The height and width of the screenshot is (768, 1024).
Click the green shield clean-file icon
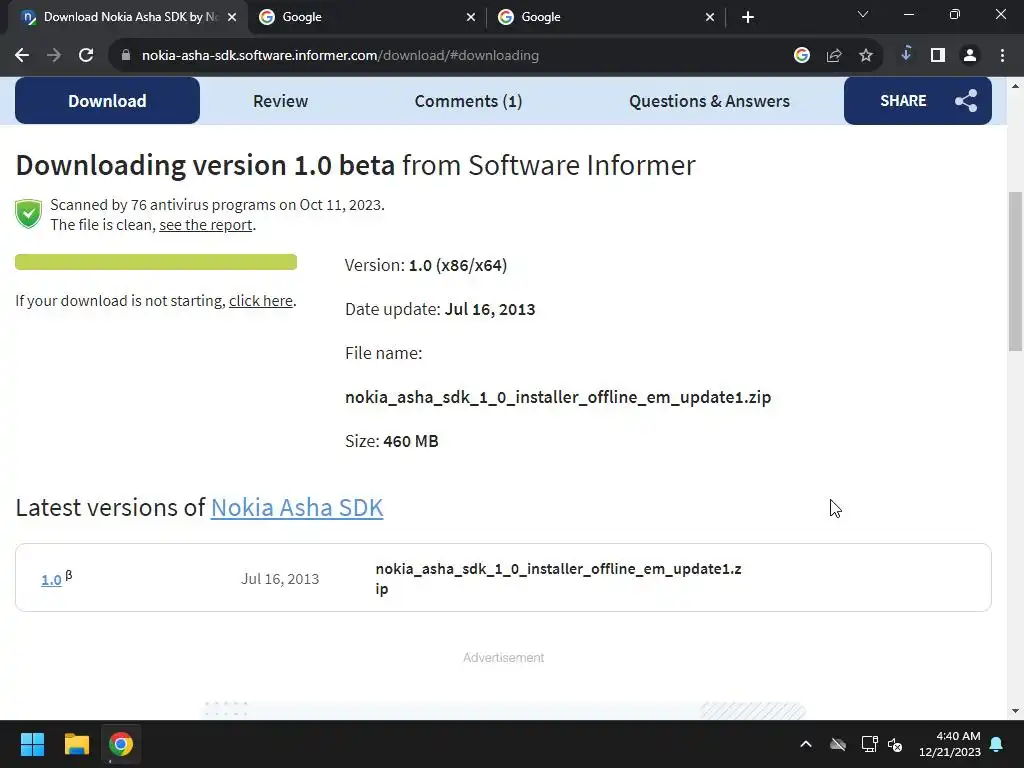click(x=28, y=214)
